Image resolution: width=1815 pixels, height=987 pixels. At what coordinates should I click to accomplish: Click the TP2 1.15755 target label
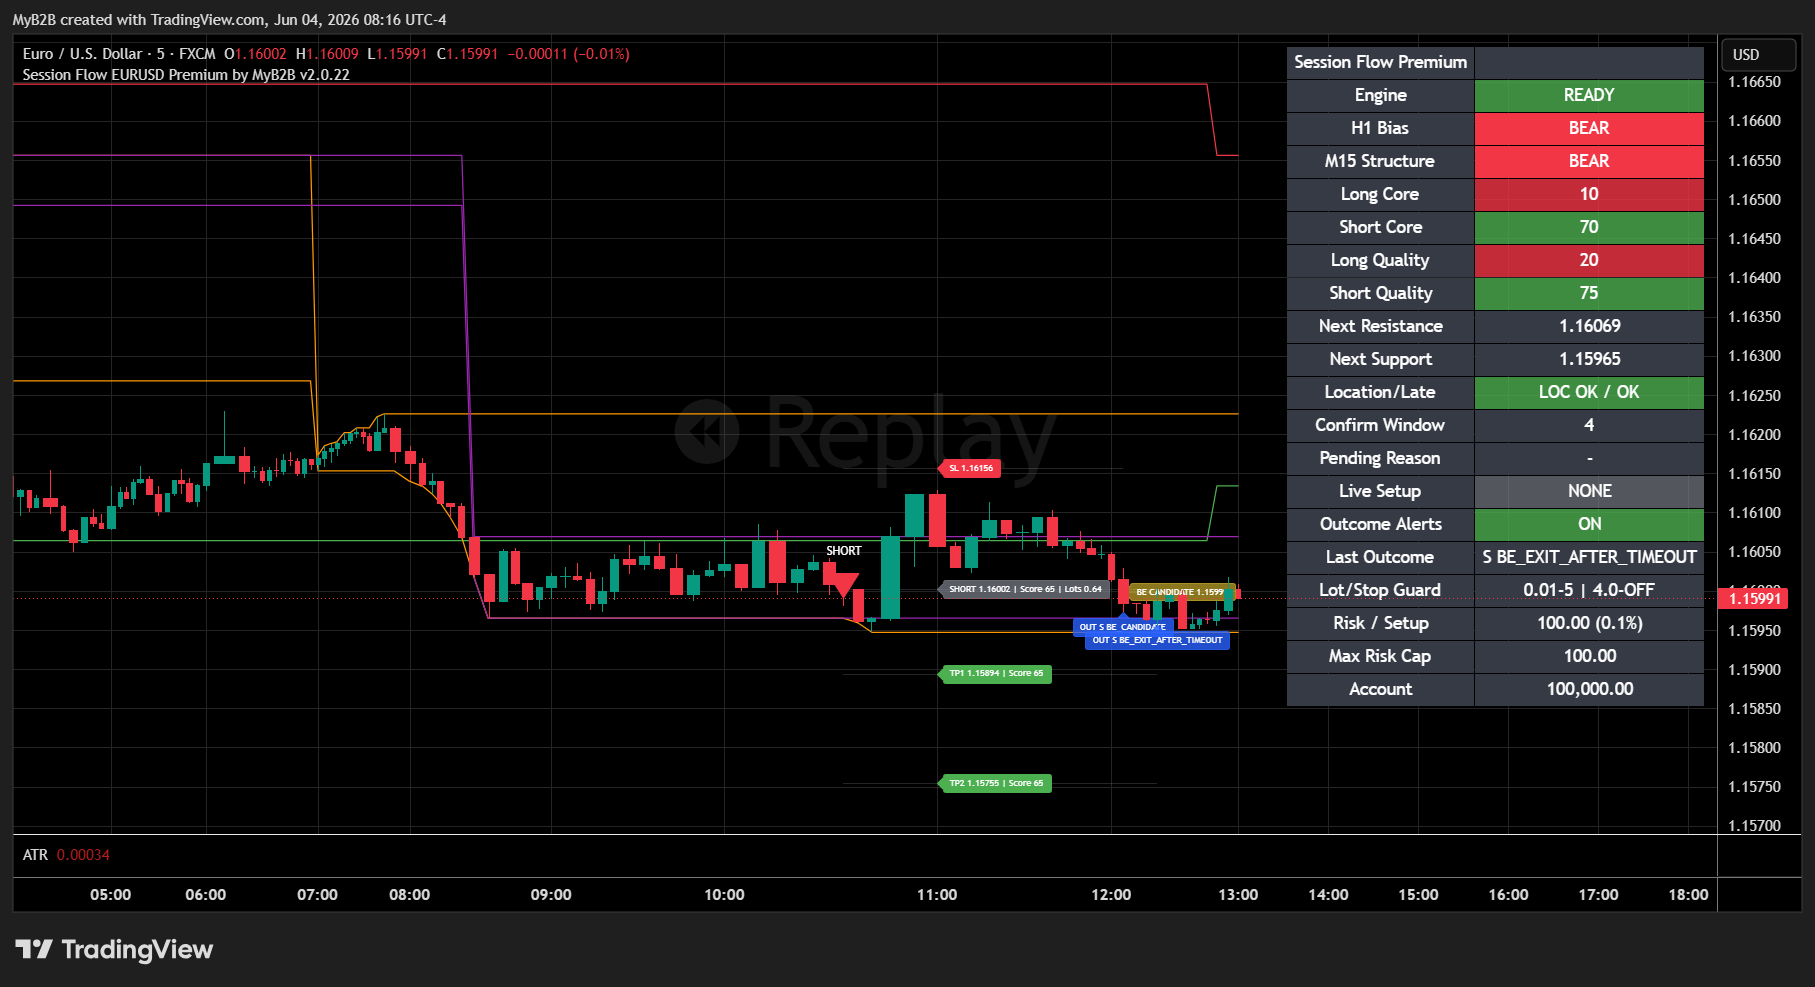tap(995, 783)
